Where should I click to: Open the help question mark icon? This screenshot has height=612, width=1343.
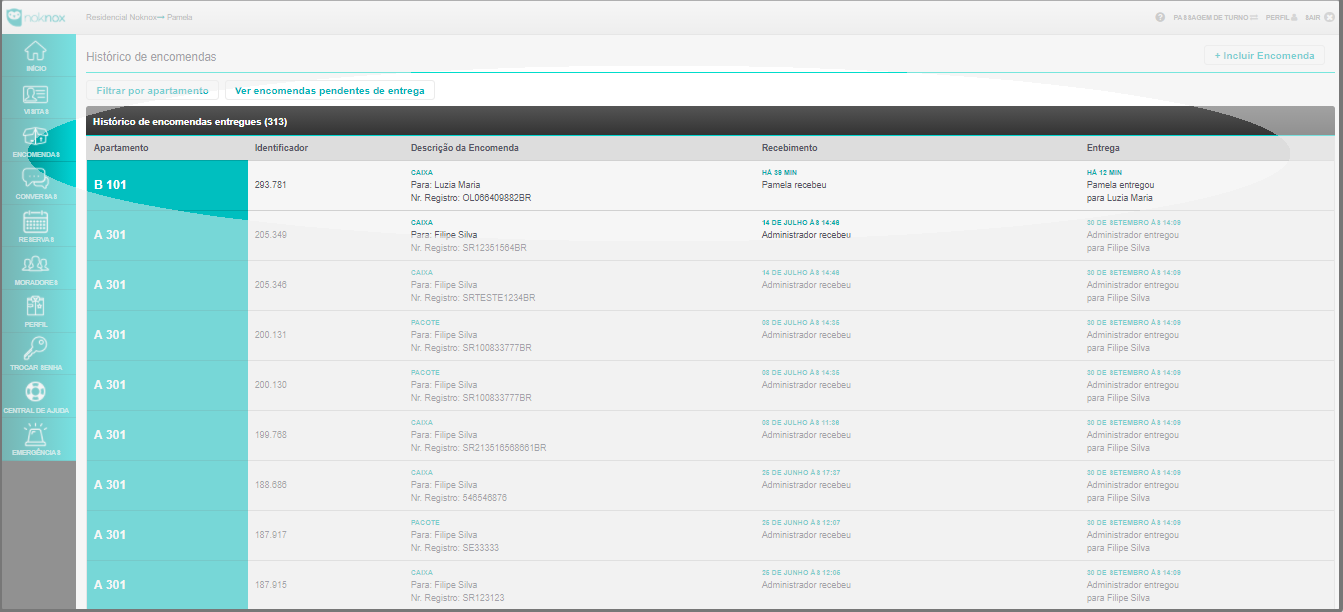click(1160, 17)
